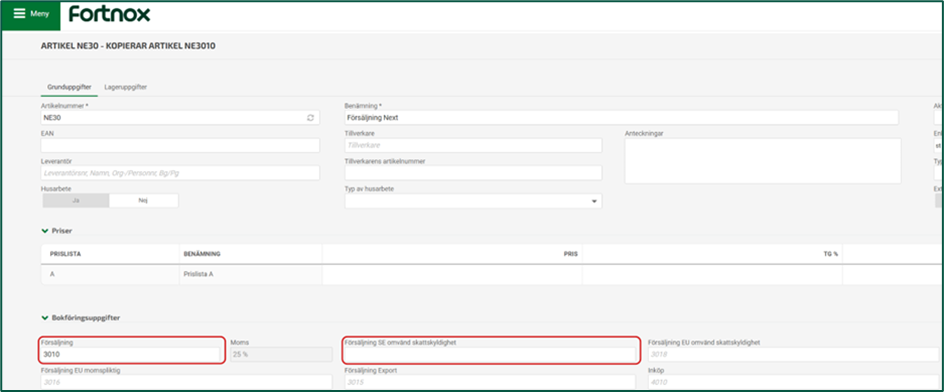Click the Försäljning Export field

click(x=490, y=382)
